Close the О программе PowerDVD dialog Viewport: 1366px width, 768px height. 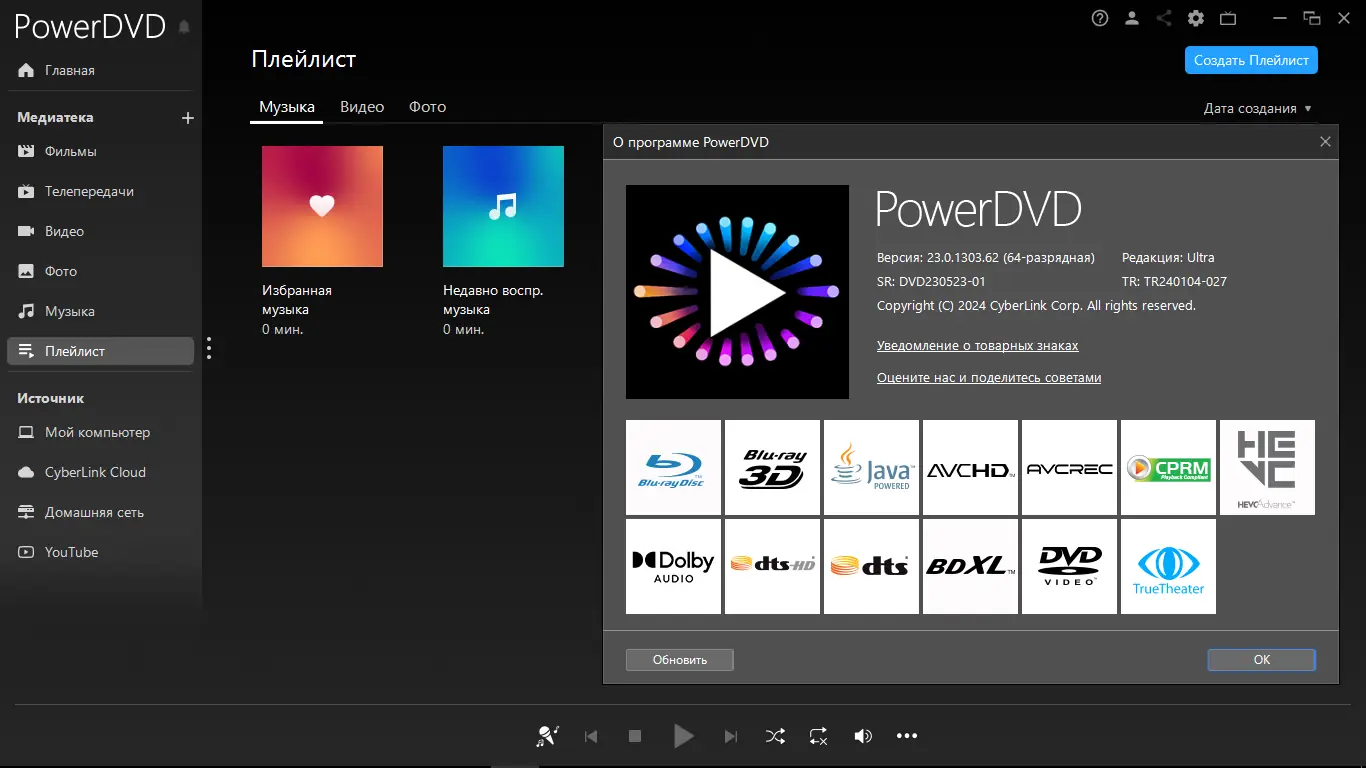[x=1325, y=142]
